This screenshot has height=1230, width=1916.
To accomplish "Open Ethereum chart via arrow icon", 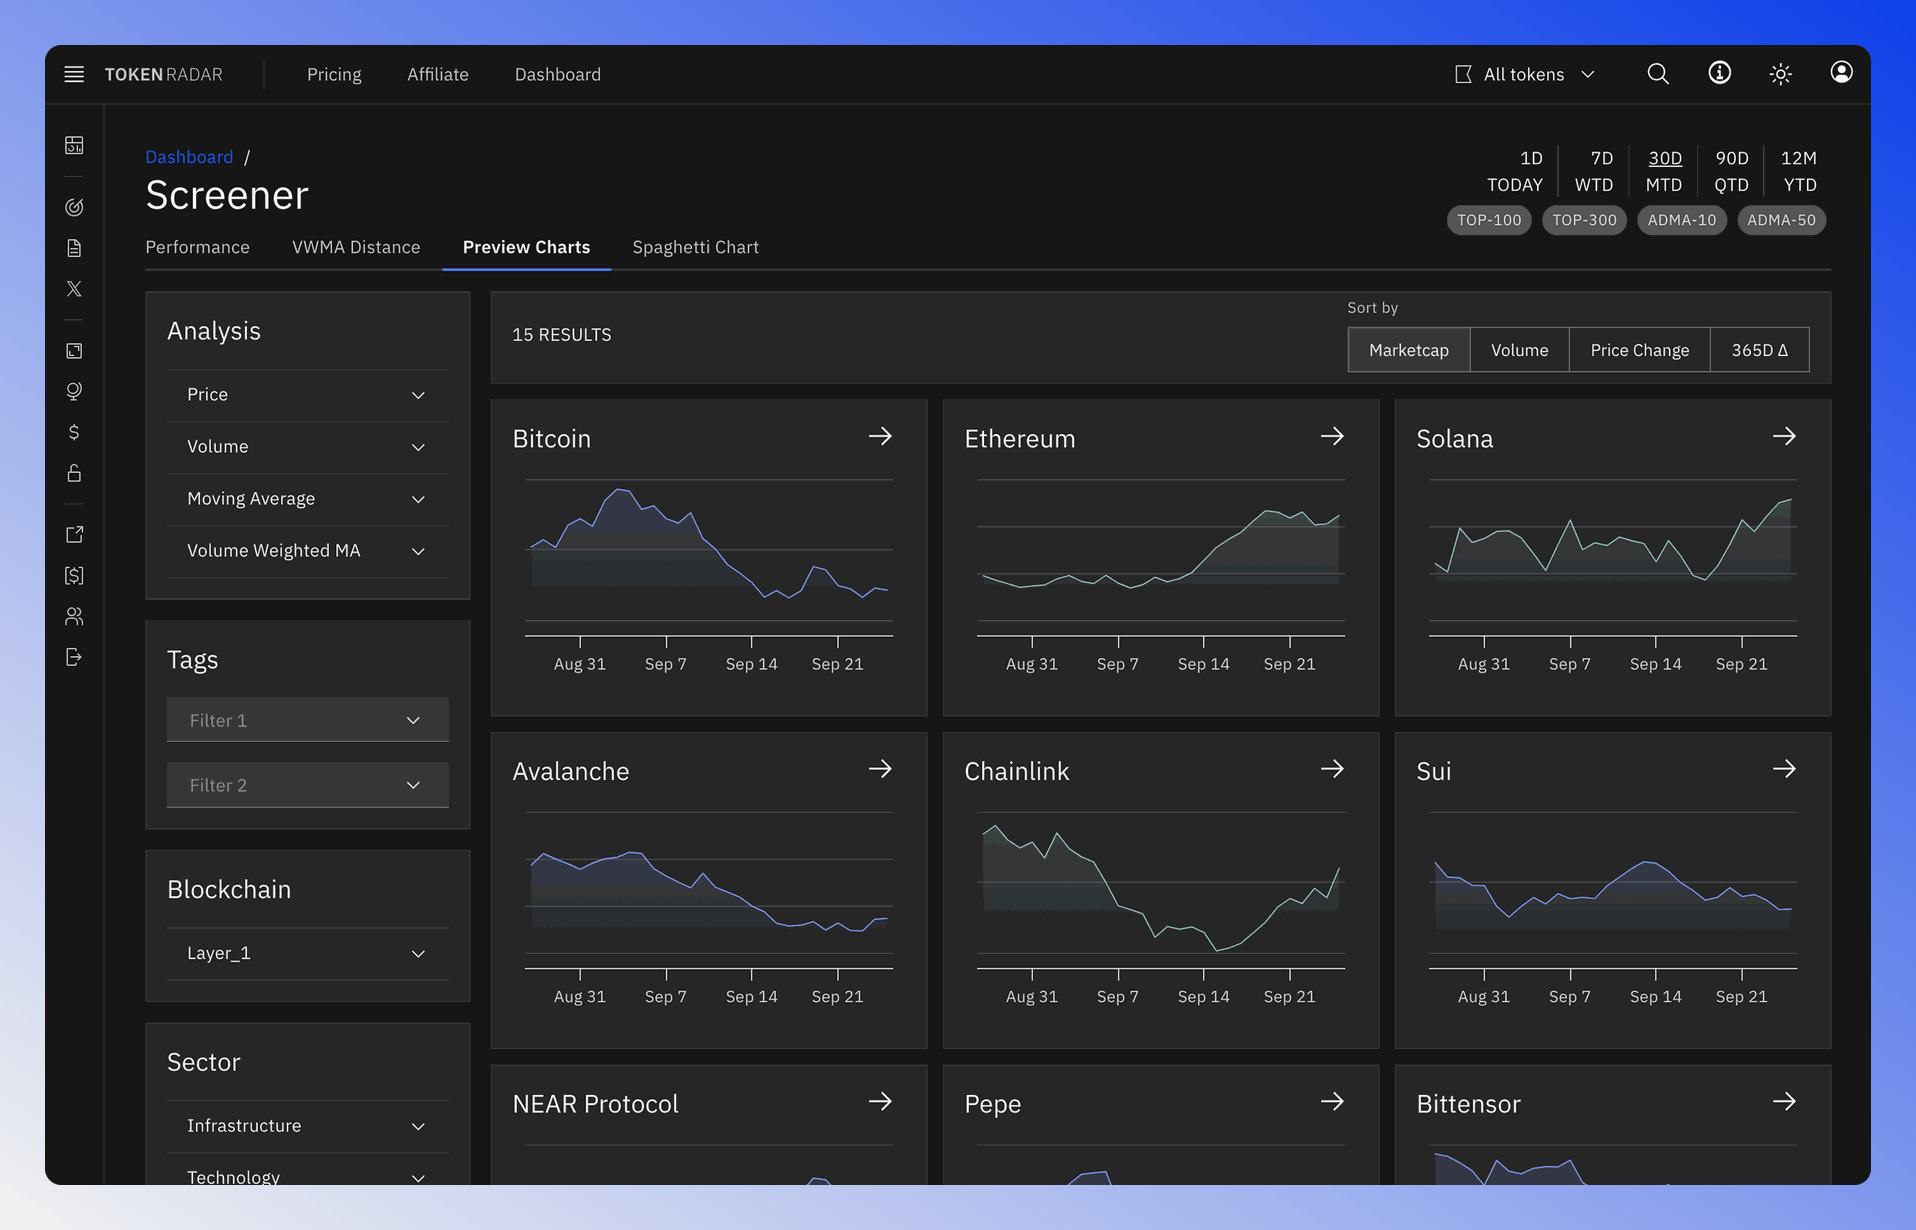I will pos(1332,436).
